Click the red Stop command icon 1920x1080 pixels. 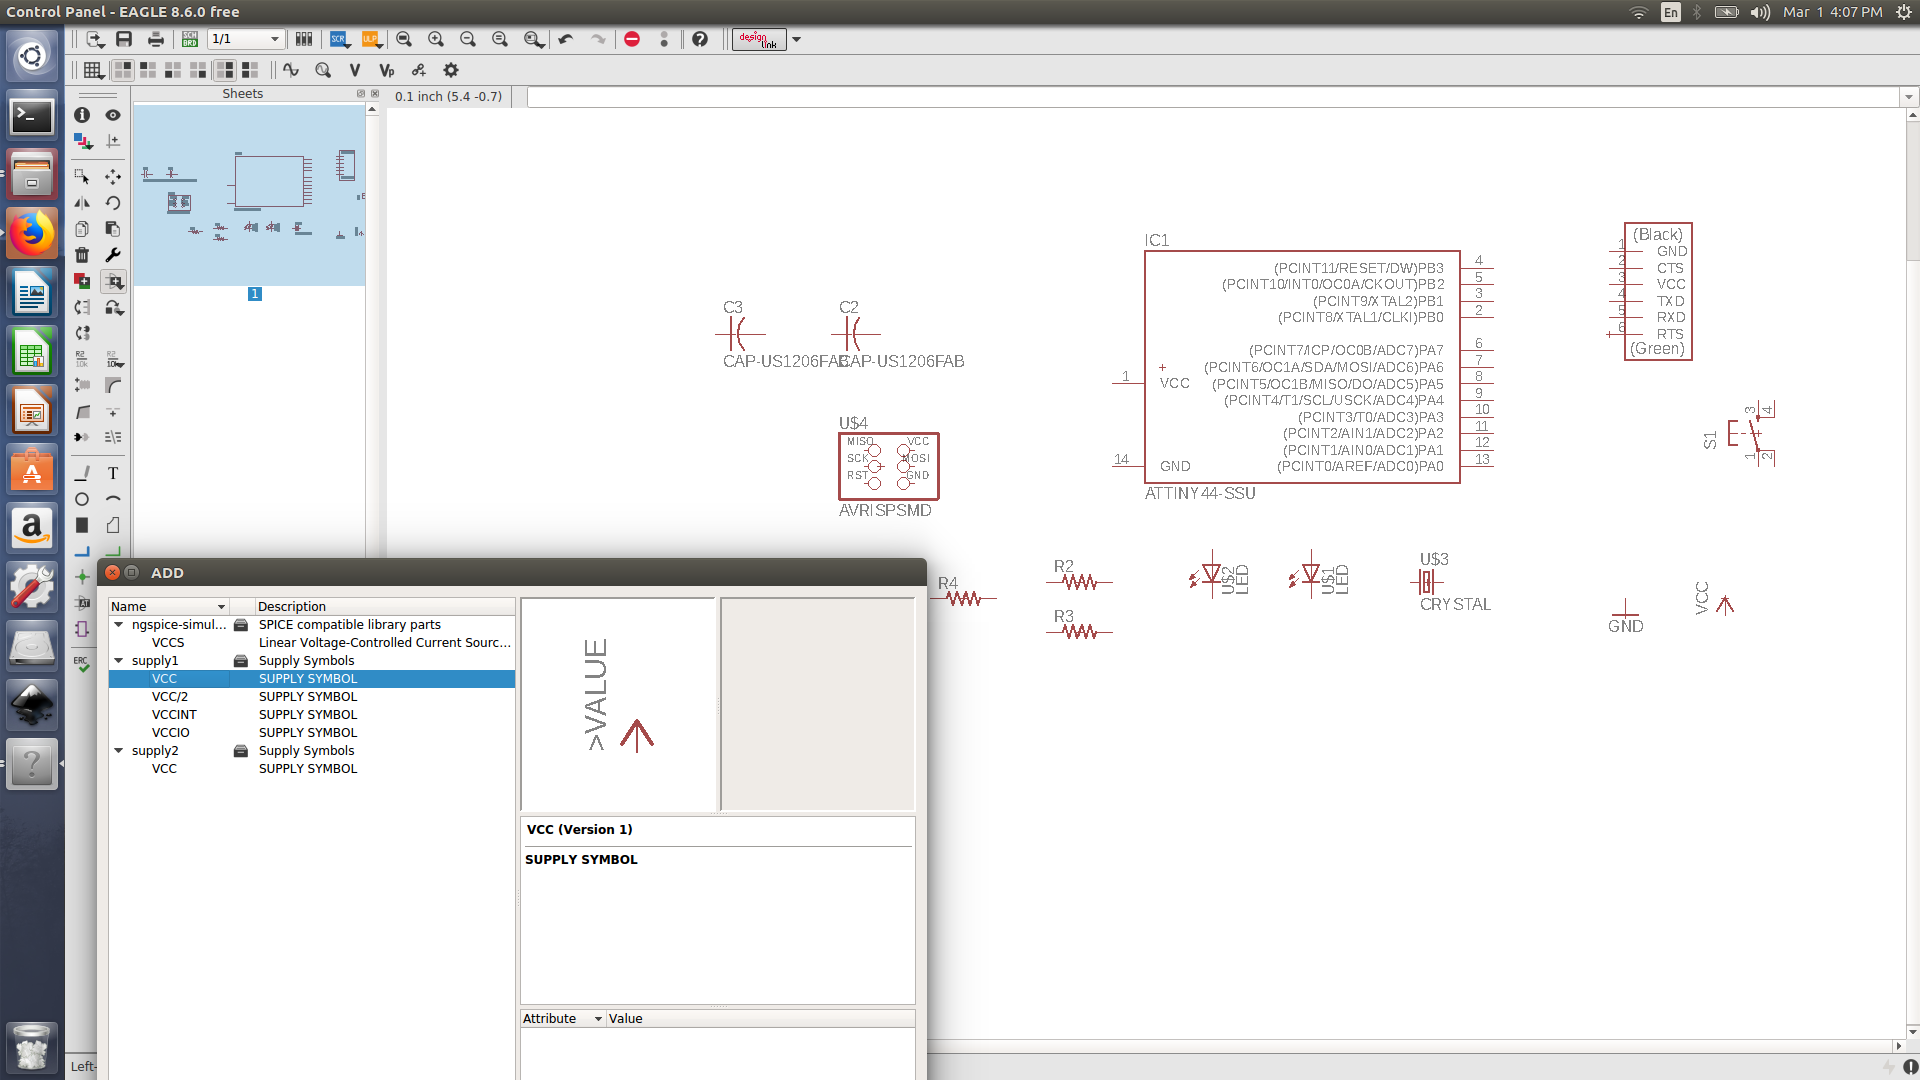pyautogui.click(x=632, y=39)
